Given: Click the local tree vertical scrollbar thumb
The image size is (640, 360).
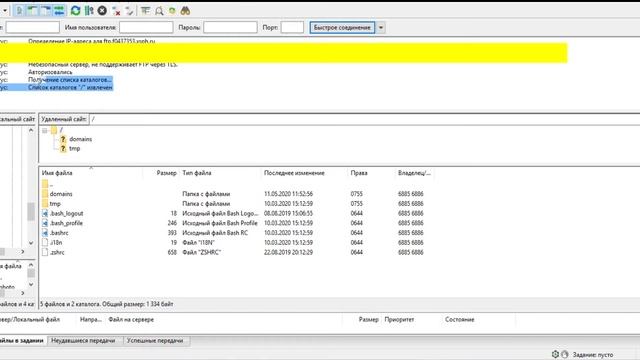Looking at the screenshot, I should [31, 212].
